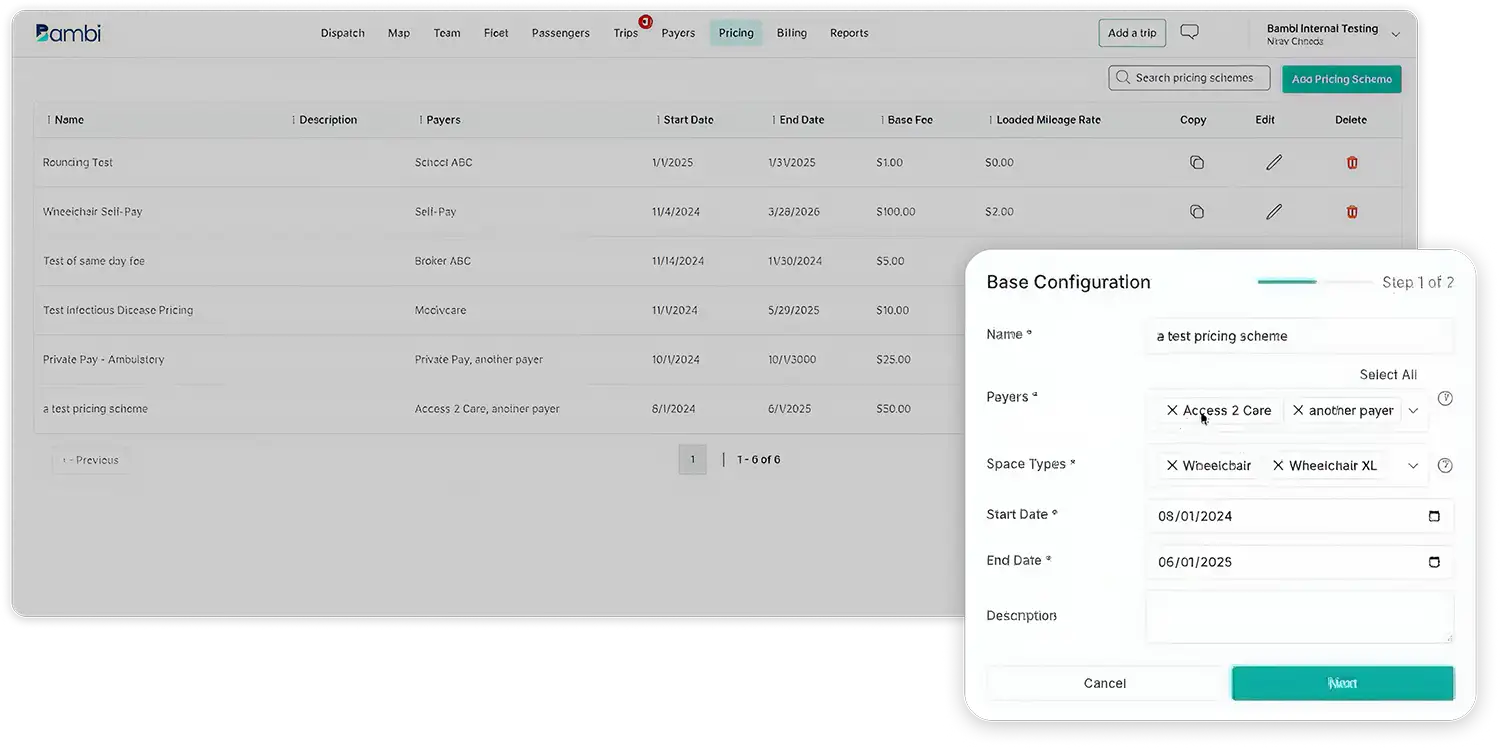
Task: Click the Add a trip button
Action: pyautogui.click(x=1132, y=33)
